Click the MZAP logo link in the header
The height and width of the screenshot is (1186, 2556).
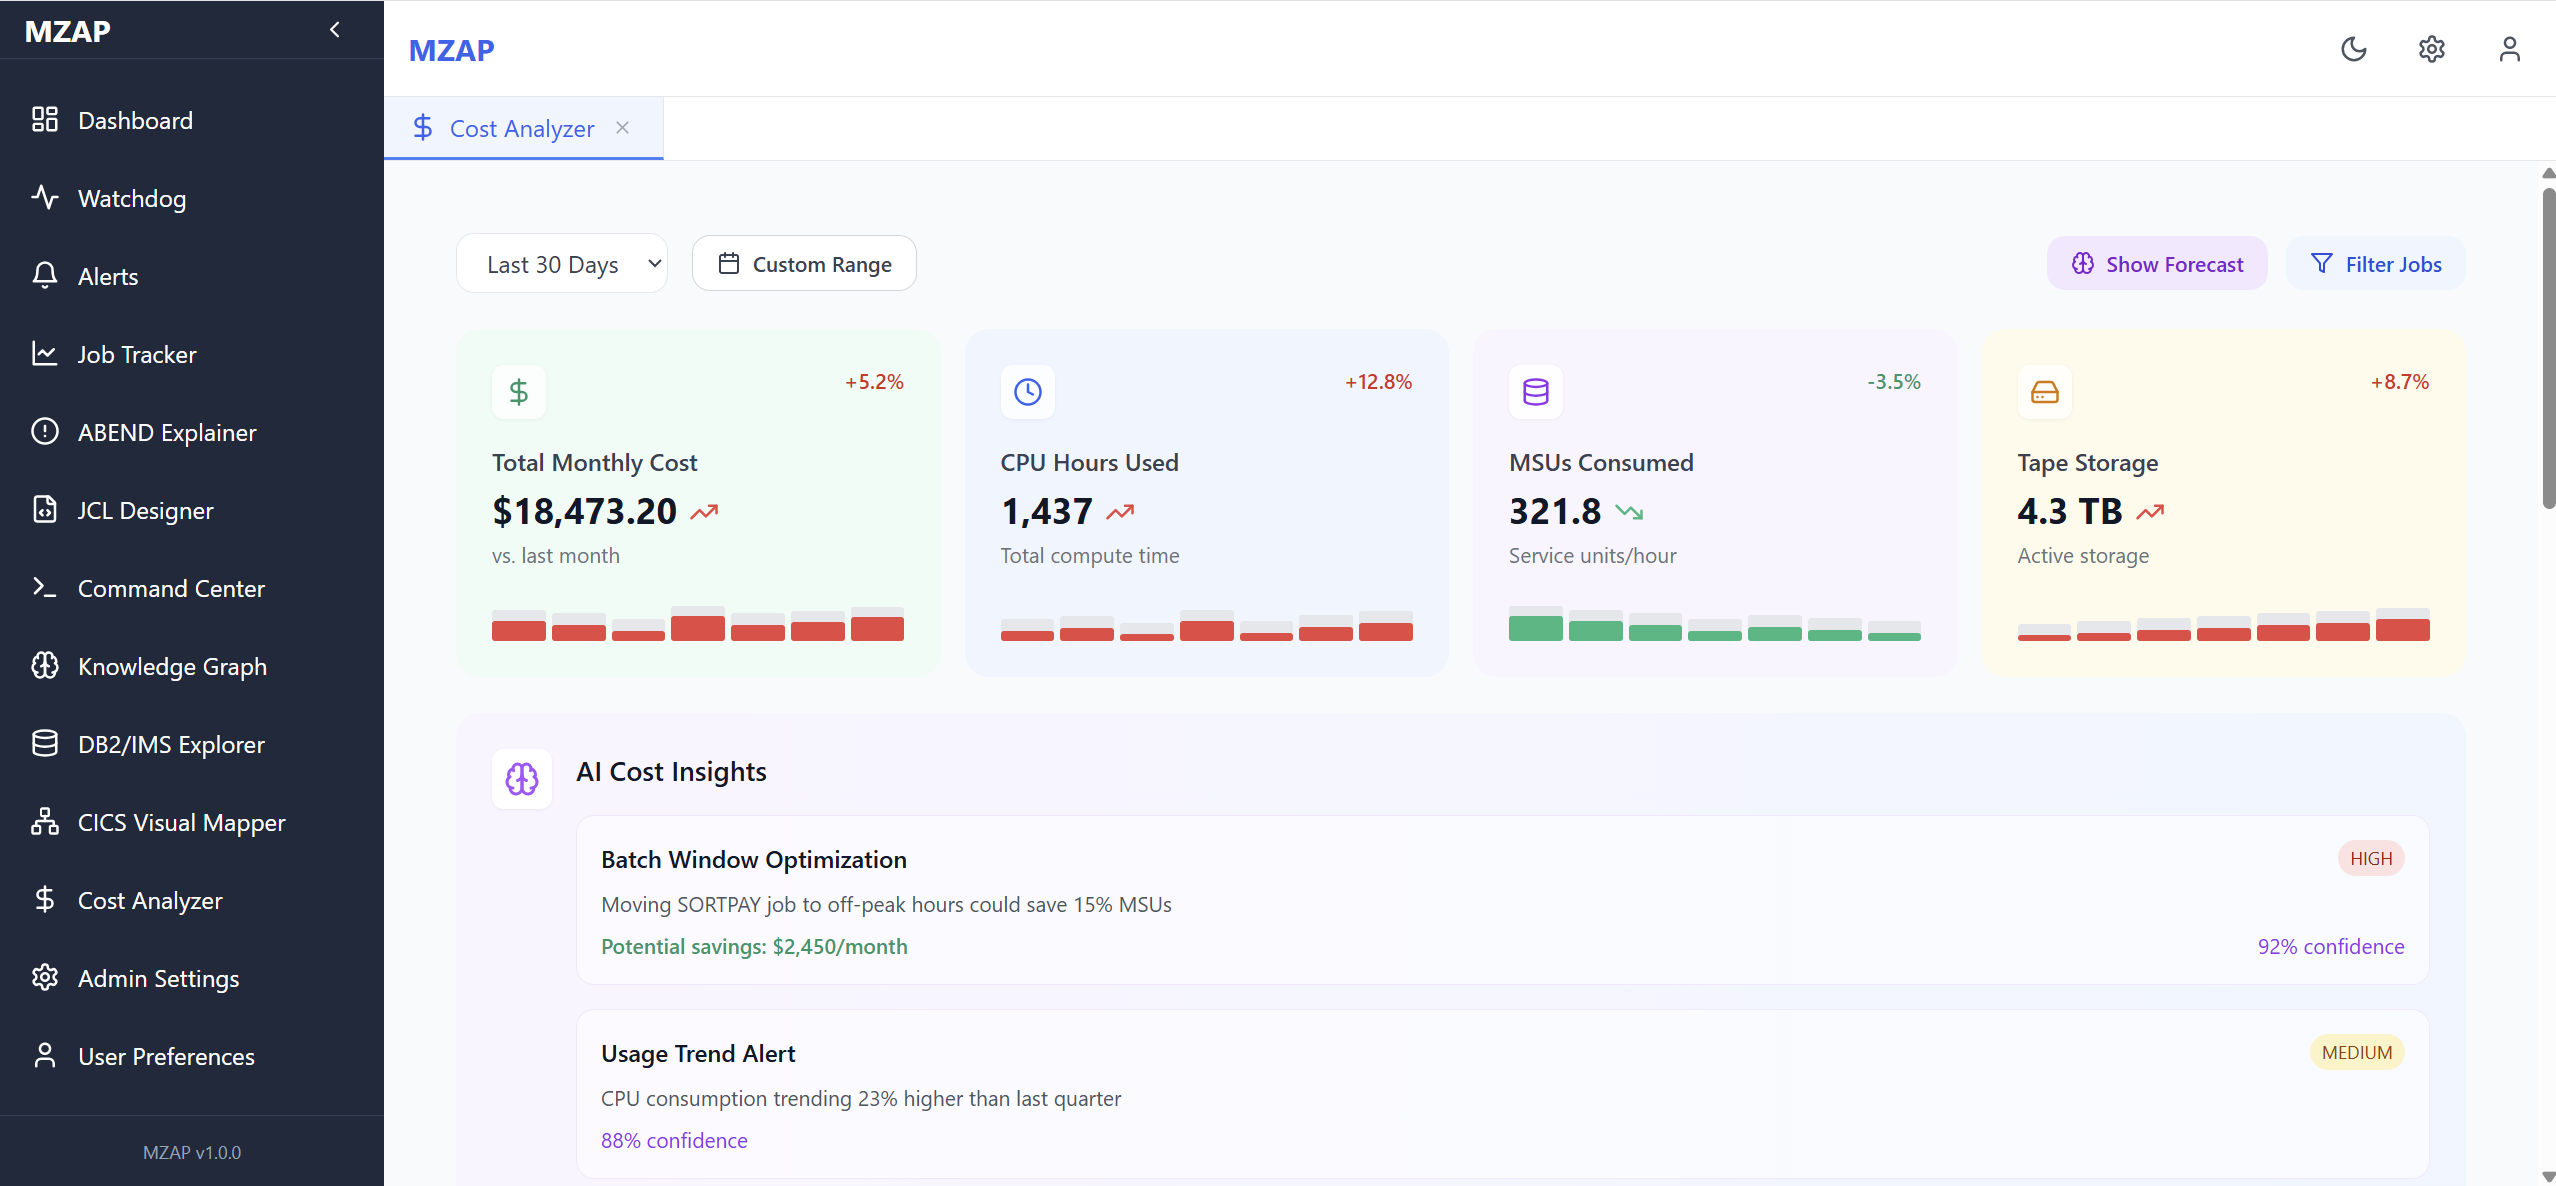point(451,50)
